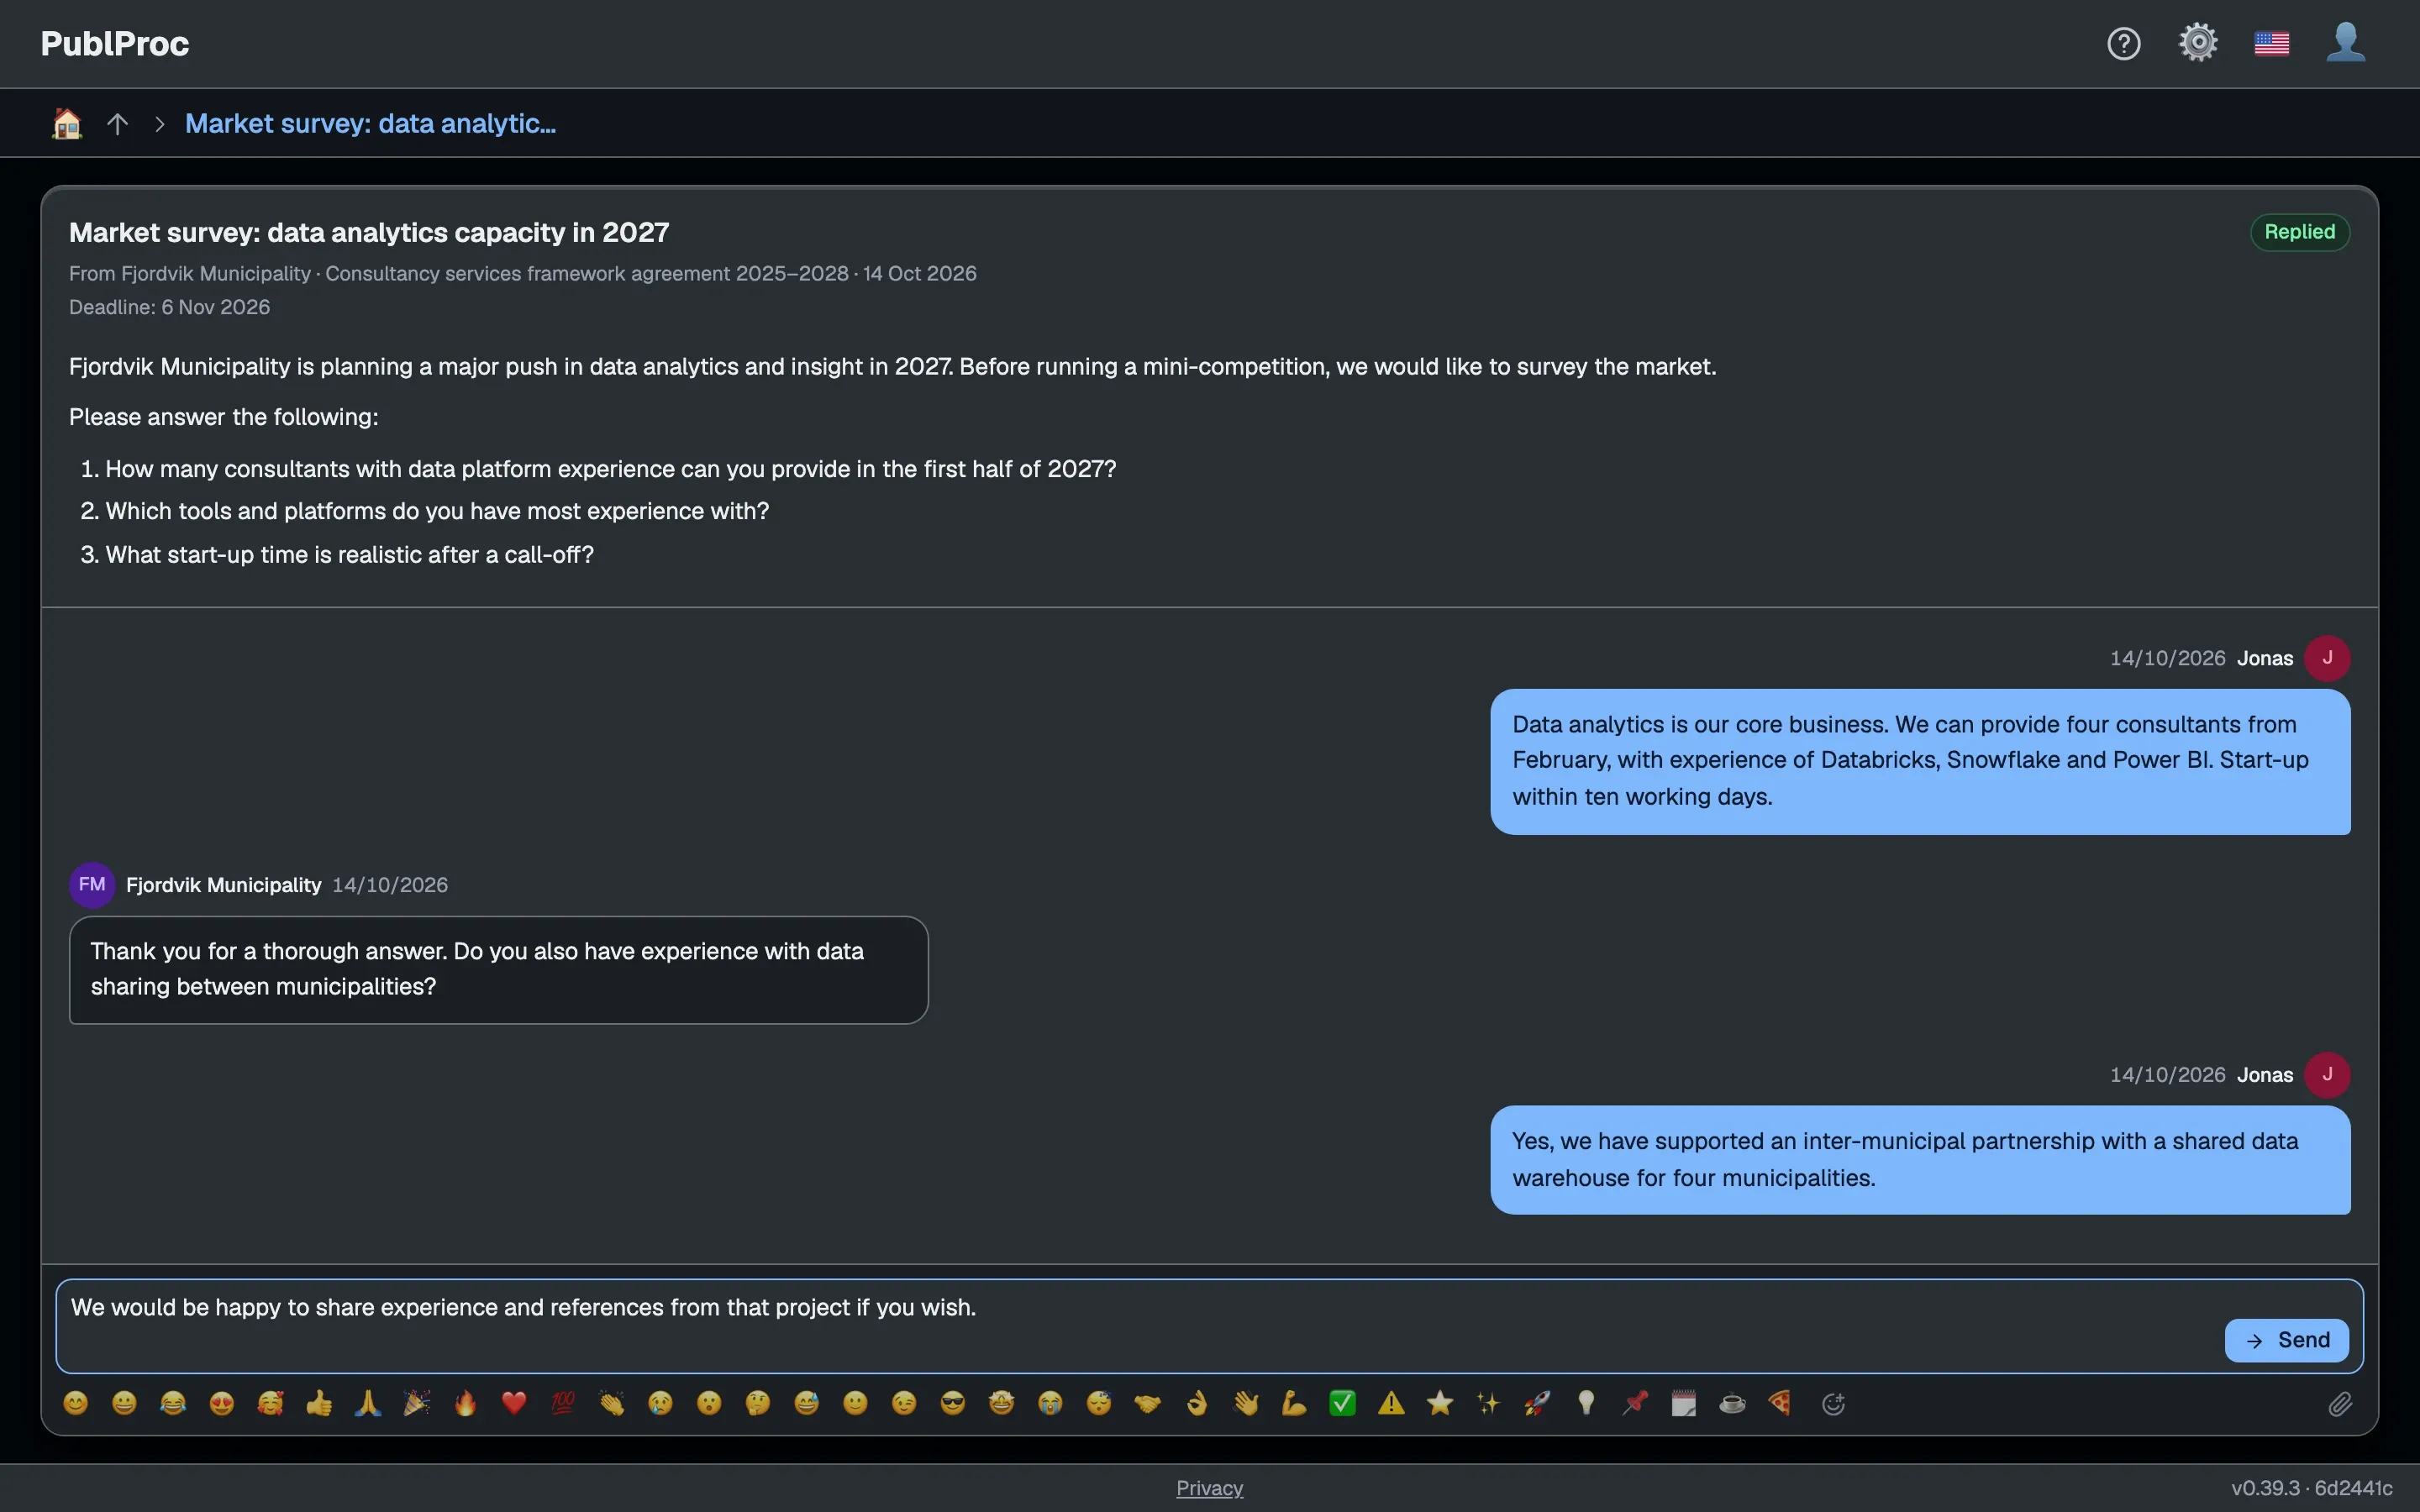The height and width of the screenshot is (1512, 2420).
Task: Click the Replied status badge
Action: (2299, 232)
